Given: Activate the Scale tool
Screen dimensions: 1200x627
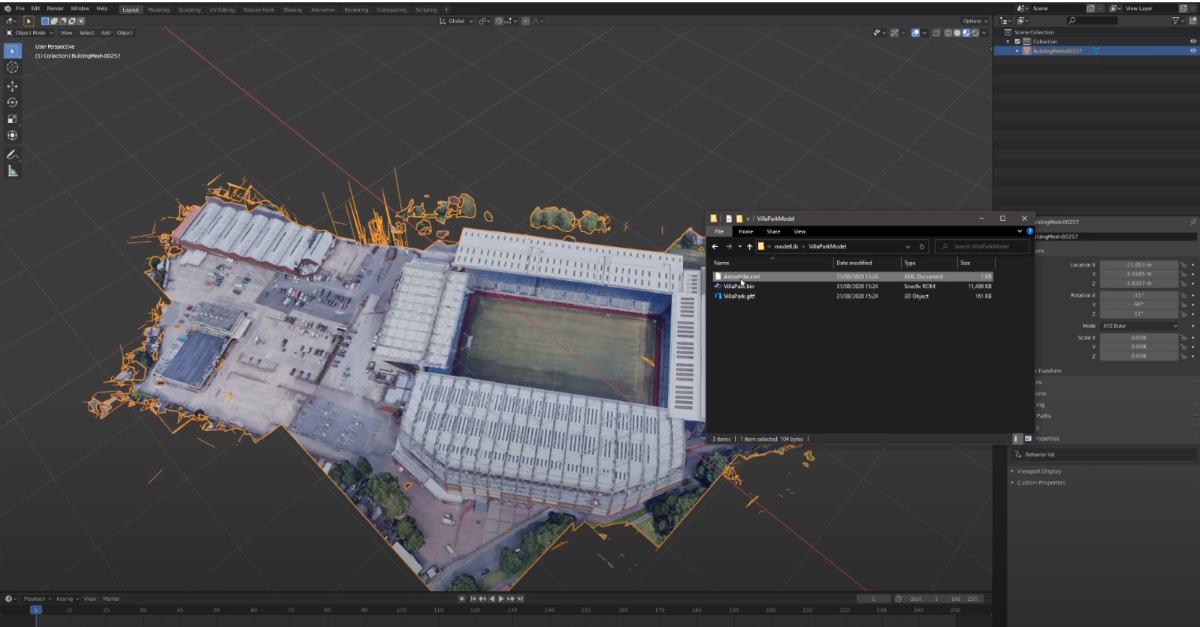Looking at the screenshot, I should [x=13, y=119].
